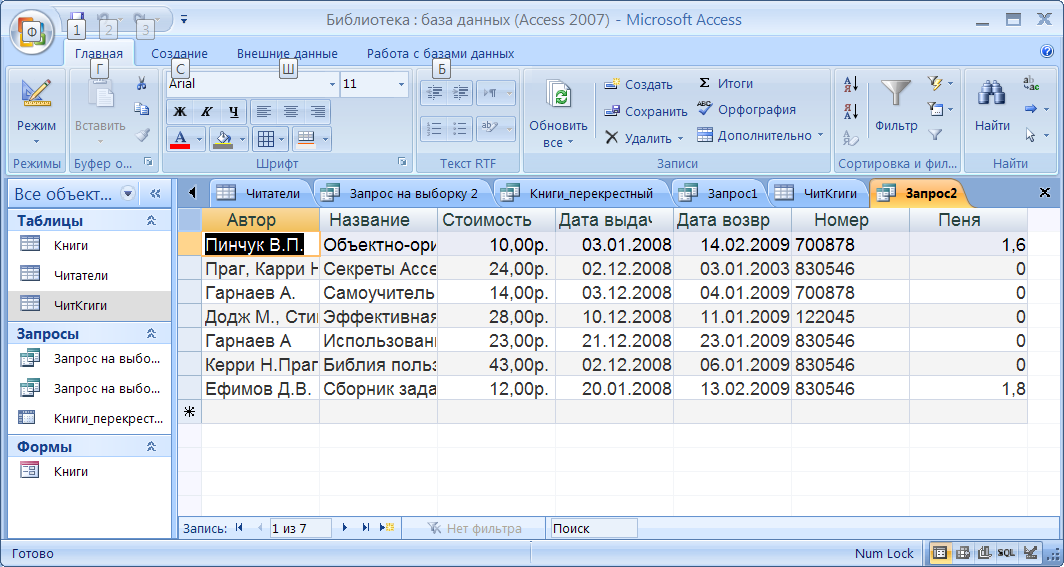Viewport: 1064px width, 567px height.
Task: Click the Copy icon in clipboard group
Action: click(x=141, y=109)
